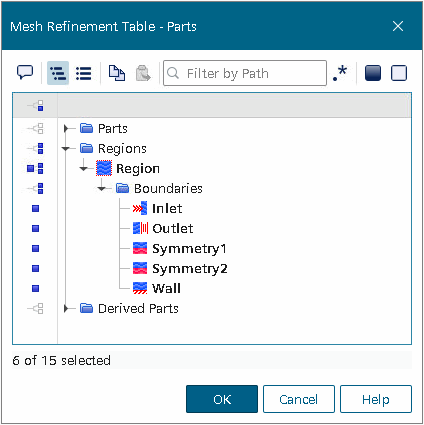Click the copy selection icon
The image size is (424, 425).
coord(117,73)
